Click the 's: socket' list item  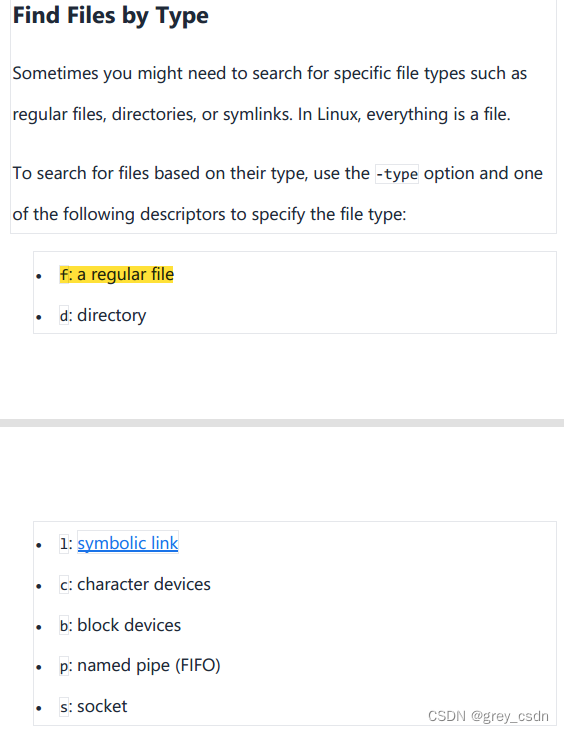(x=93, y=706)
